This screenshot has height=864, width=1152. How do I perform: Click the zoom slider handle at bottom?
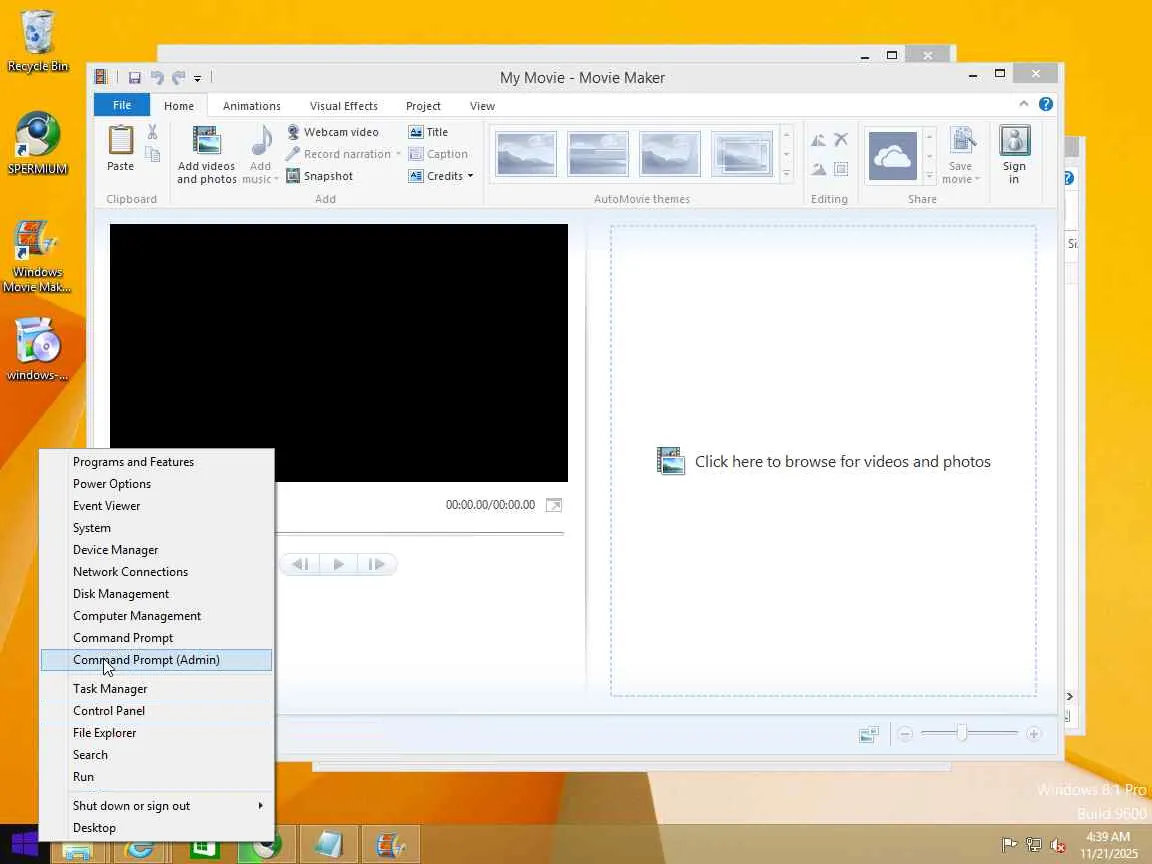pyautogui.click(x=962, y=732)
